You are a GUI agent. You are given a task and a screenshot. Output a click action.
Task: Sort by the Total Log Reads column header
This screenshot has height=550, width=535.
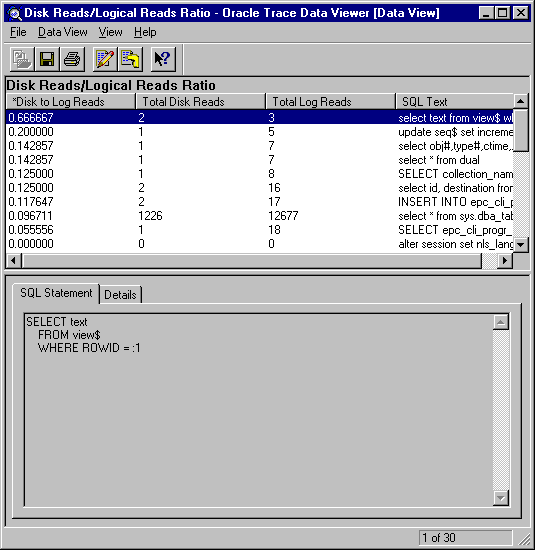tap(331, 102)
